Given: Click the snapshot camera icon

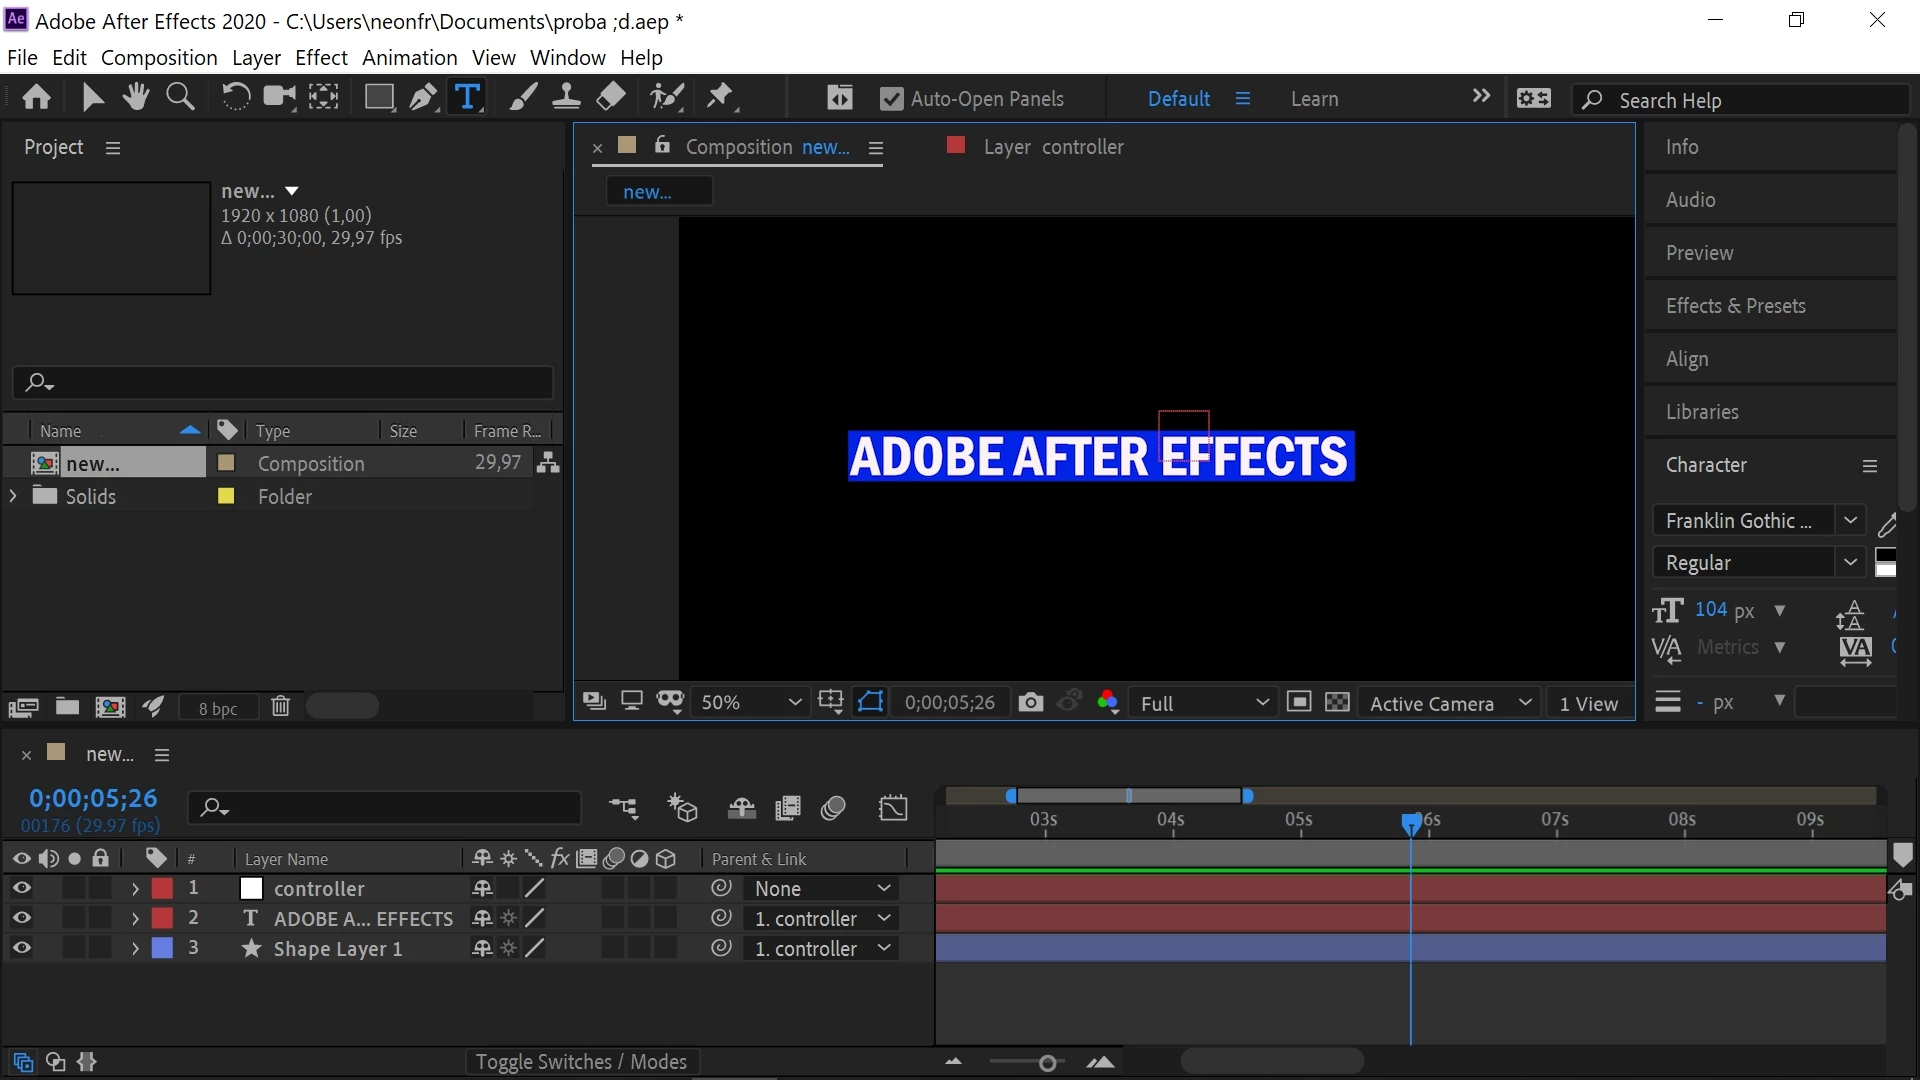Looking at the screenshot, I should click(x=1031, y=703).
